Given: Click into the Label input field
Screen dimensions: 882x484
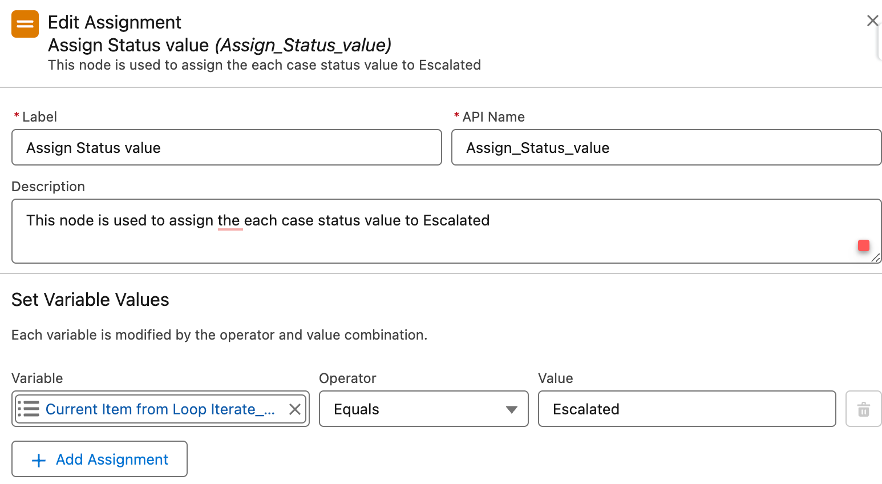Looking at the screenshot, I should click(227, 147).
